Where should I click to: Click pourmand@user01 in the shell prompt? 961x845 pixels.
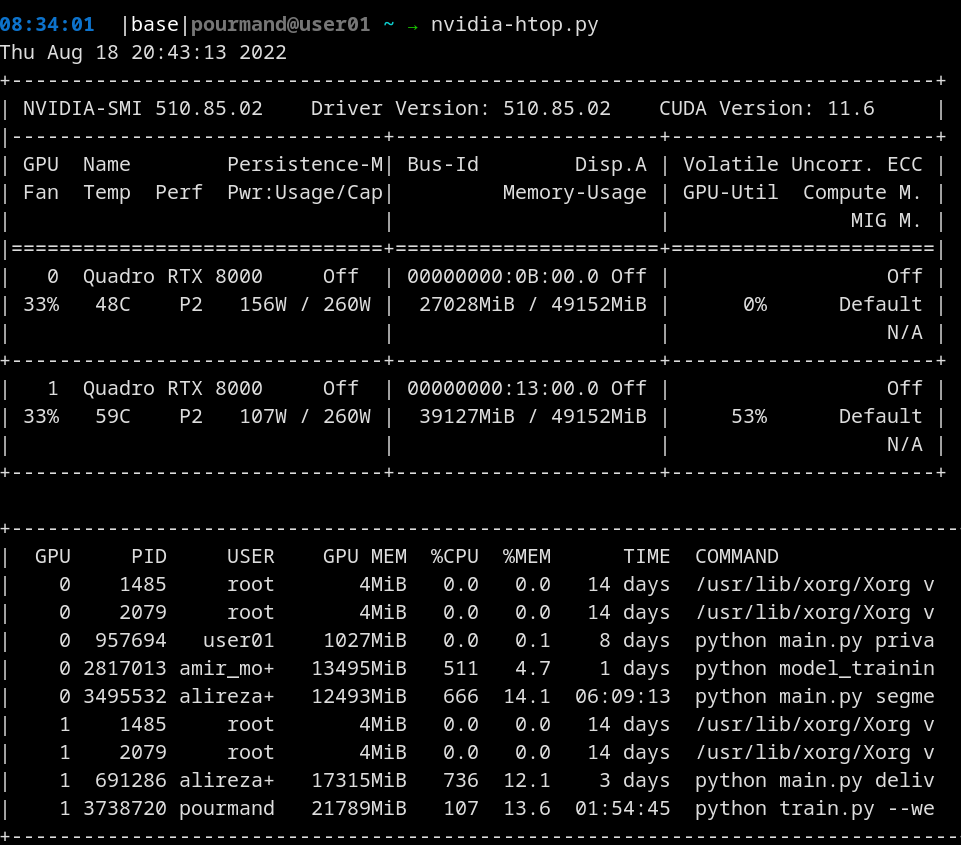(281, 25)
